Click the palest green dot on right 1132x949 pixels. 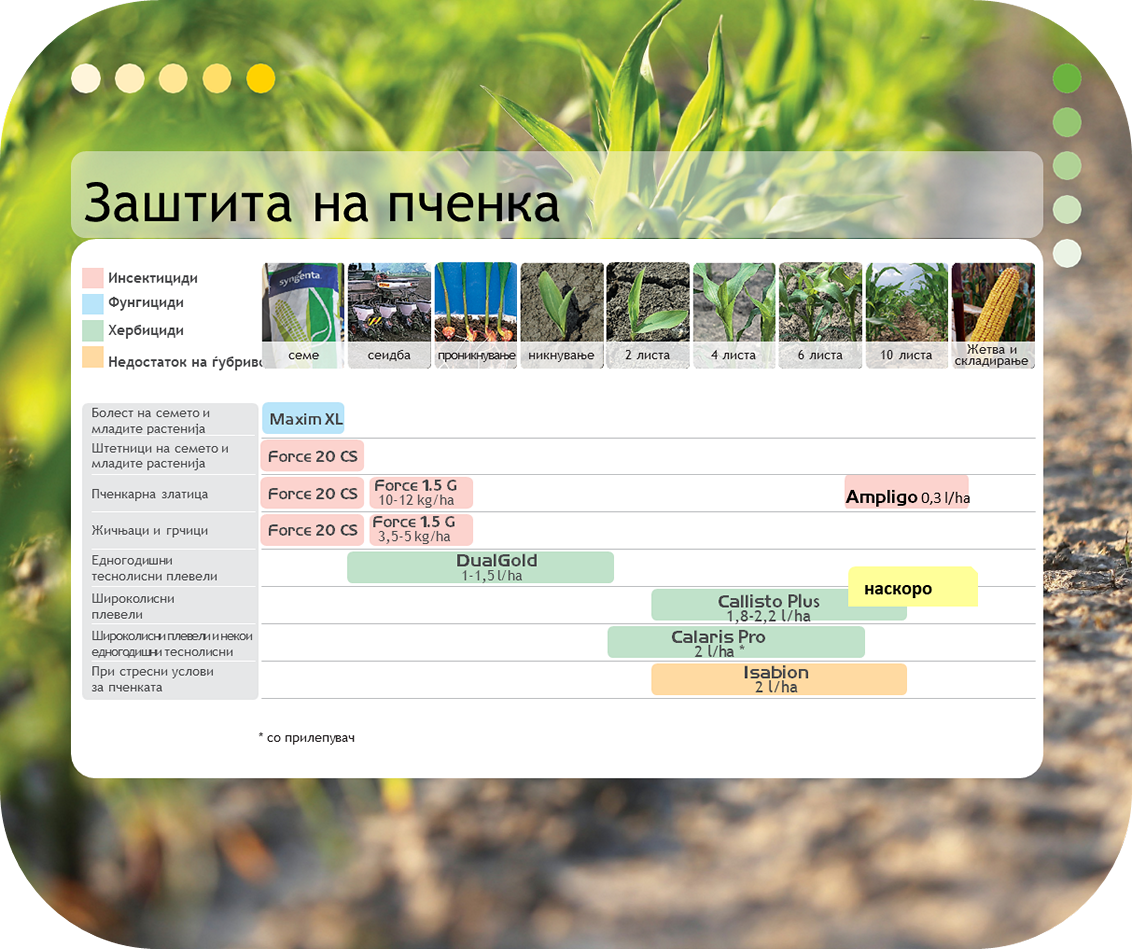tap(1067, 253)
